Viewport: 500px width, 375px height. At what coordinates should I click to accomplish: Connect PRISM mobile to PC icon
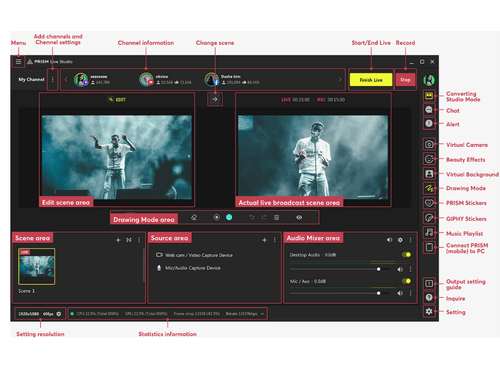pos(429,247)
